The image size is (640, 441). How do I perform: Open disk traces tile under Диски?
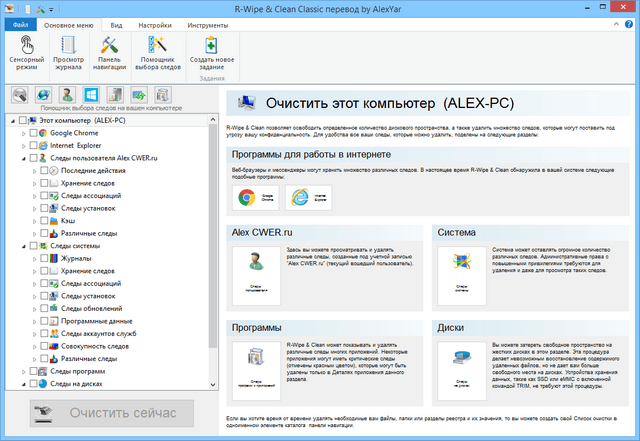[462, 371]
